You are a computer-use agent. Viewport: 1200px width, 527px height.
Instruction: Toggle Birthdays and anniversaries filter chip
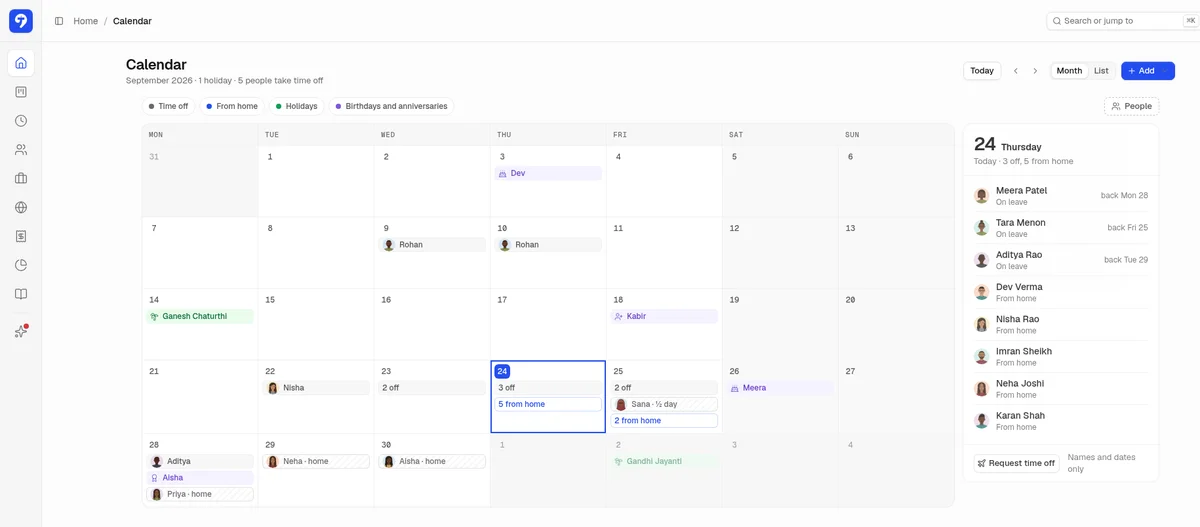(391, 106)
